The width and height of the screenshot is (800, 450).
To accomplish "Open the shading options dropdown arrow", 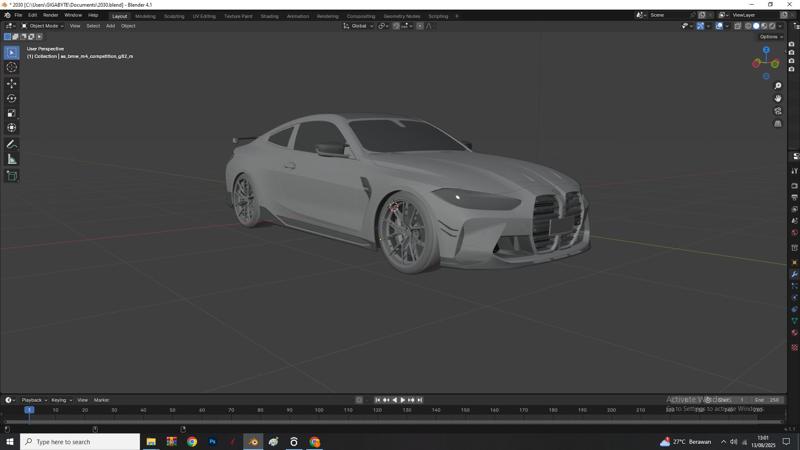I will pos(780,26).
